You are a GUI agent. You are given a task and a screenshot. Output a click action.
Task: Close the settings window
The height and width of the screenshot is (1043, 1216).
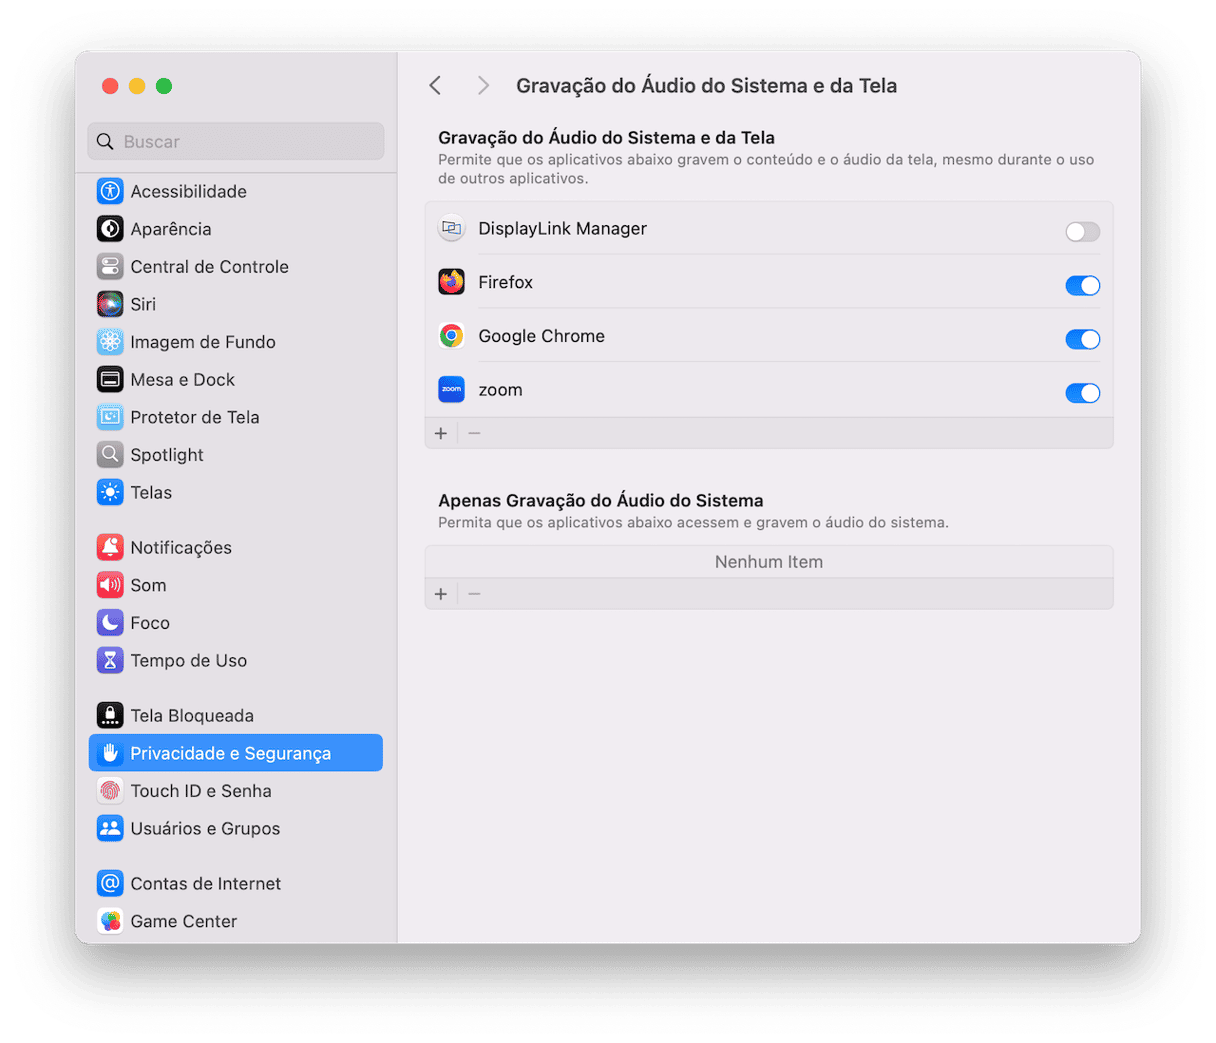[x=110, y=86]
